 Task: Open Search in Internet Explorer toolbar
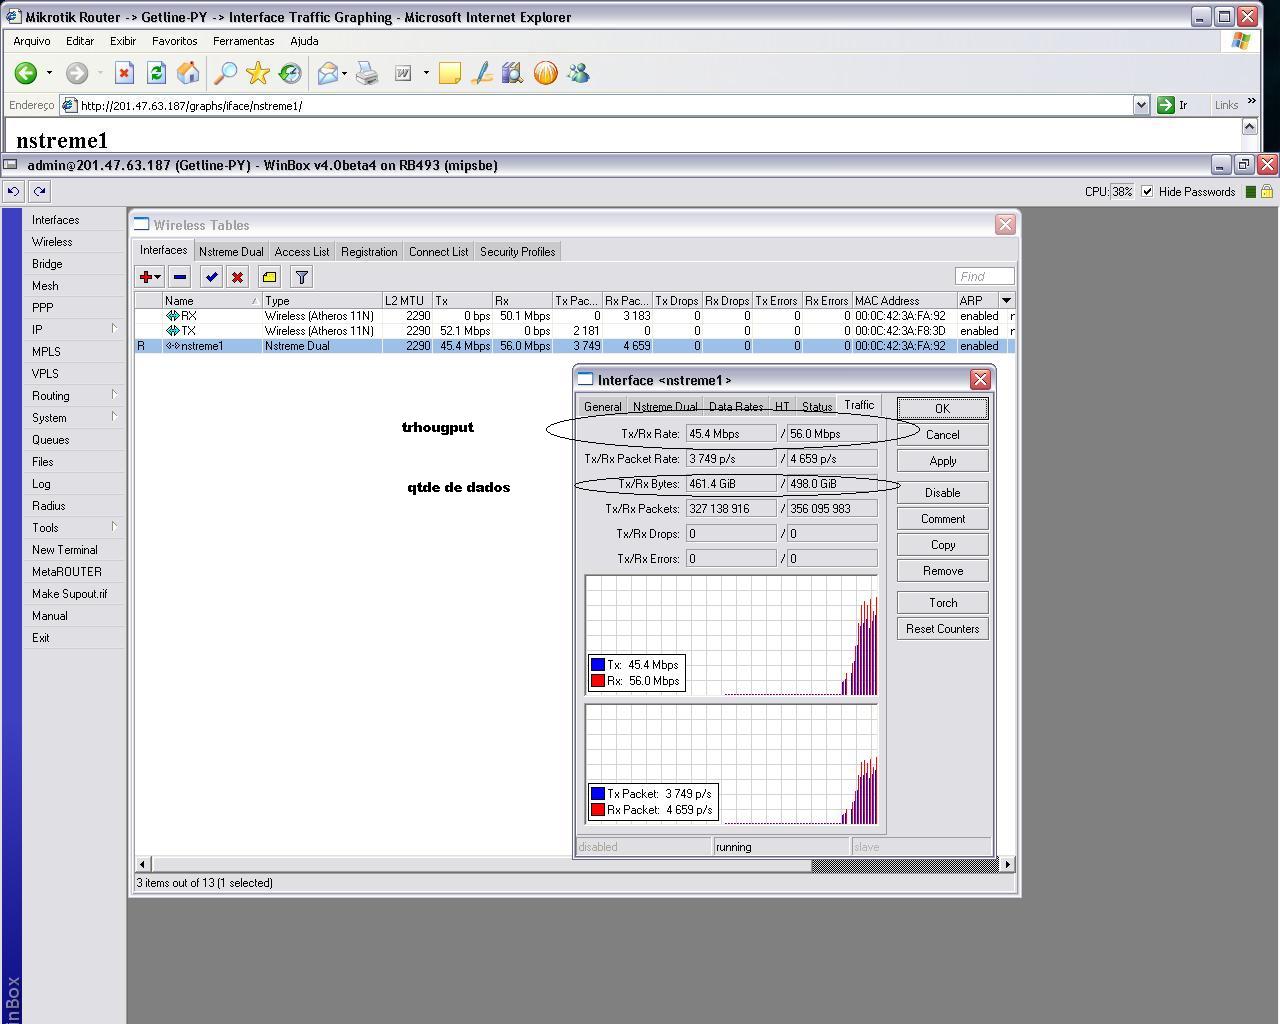[226, 73]
